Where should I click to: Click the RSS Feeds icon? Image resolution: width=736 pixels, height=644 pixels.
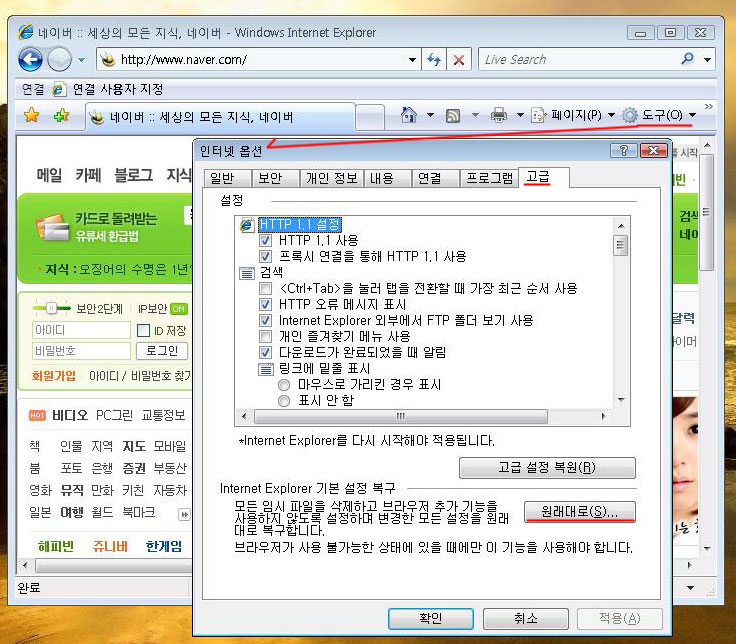click(x=452, y=115)
